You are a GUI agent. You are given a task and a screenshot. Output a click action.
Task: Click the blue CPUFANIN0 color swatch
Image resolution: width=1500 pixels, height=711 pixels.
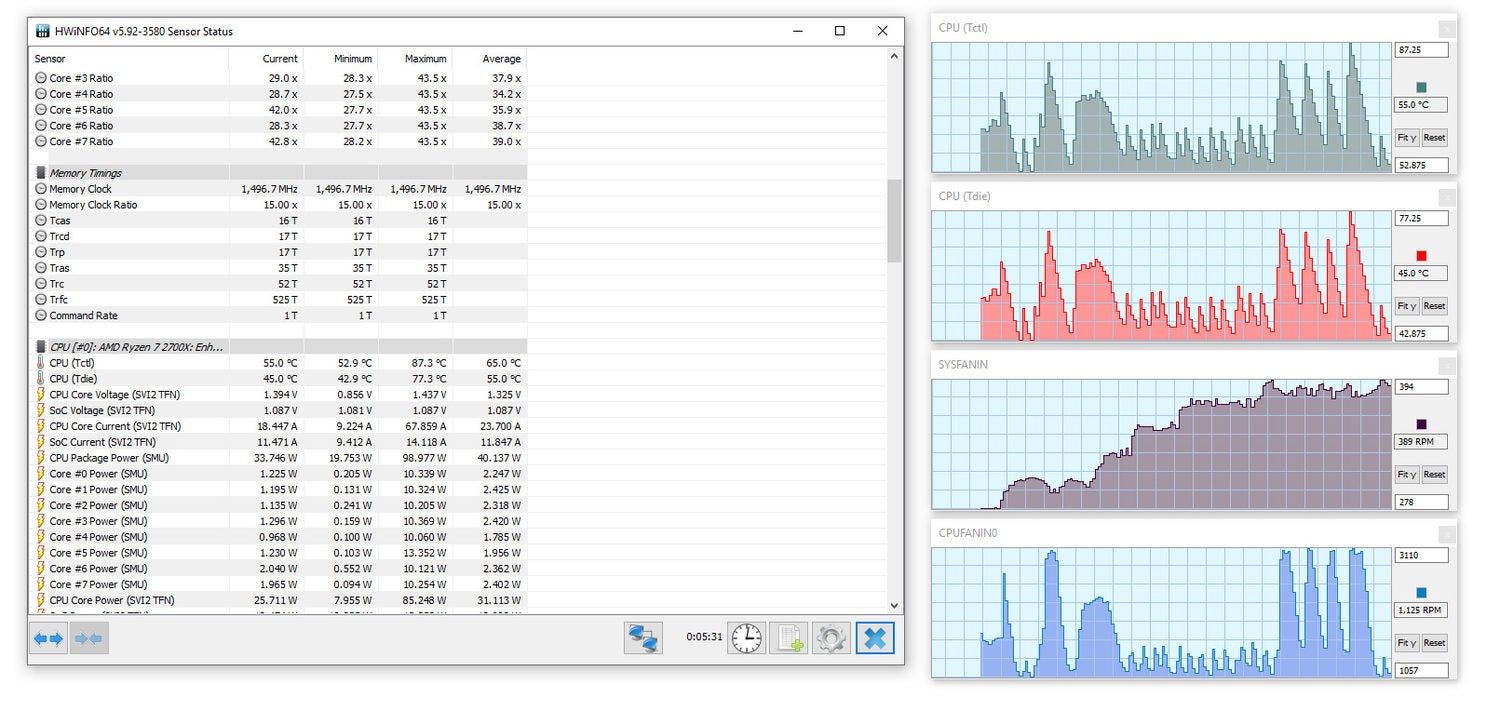click(1422, 593)
